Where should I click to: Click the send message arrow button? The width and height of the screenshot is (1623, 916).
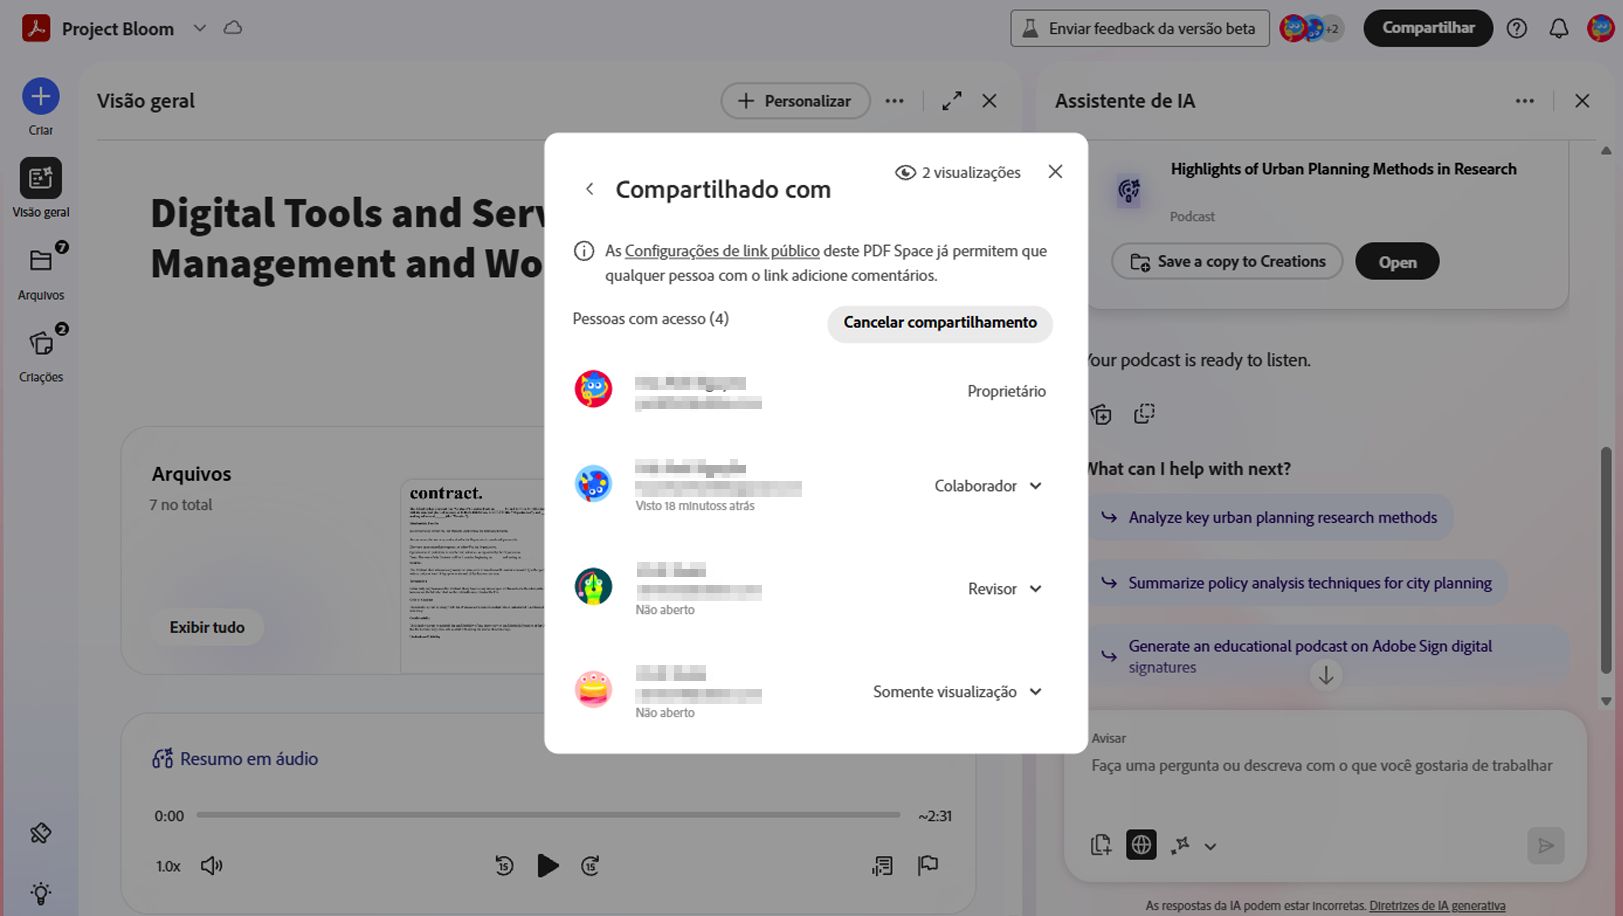point(1546,846)
